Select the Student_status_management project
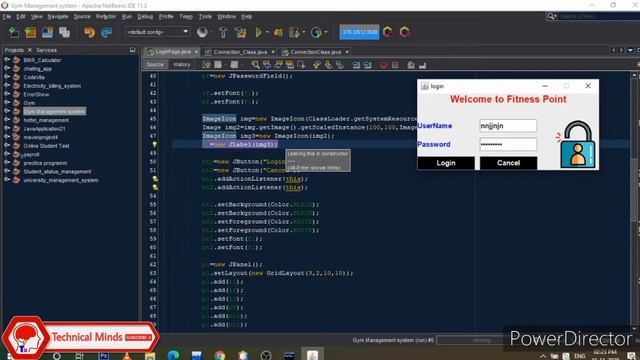640x360 pixels. tap(57, 171)
